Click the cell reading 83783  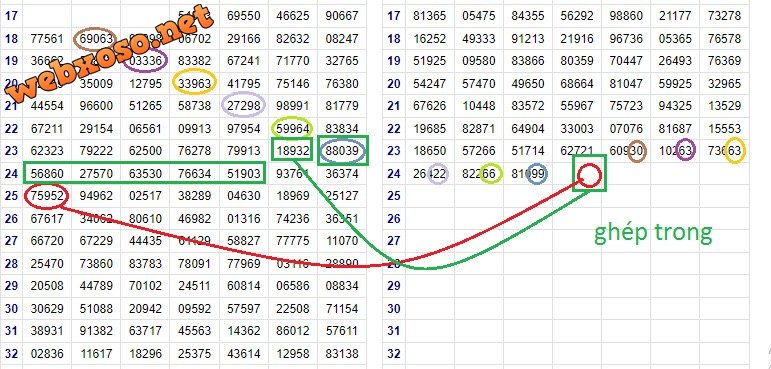[x=146, y=264]
